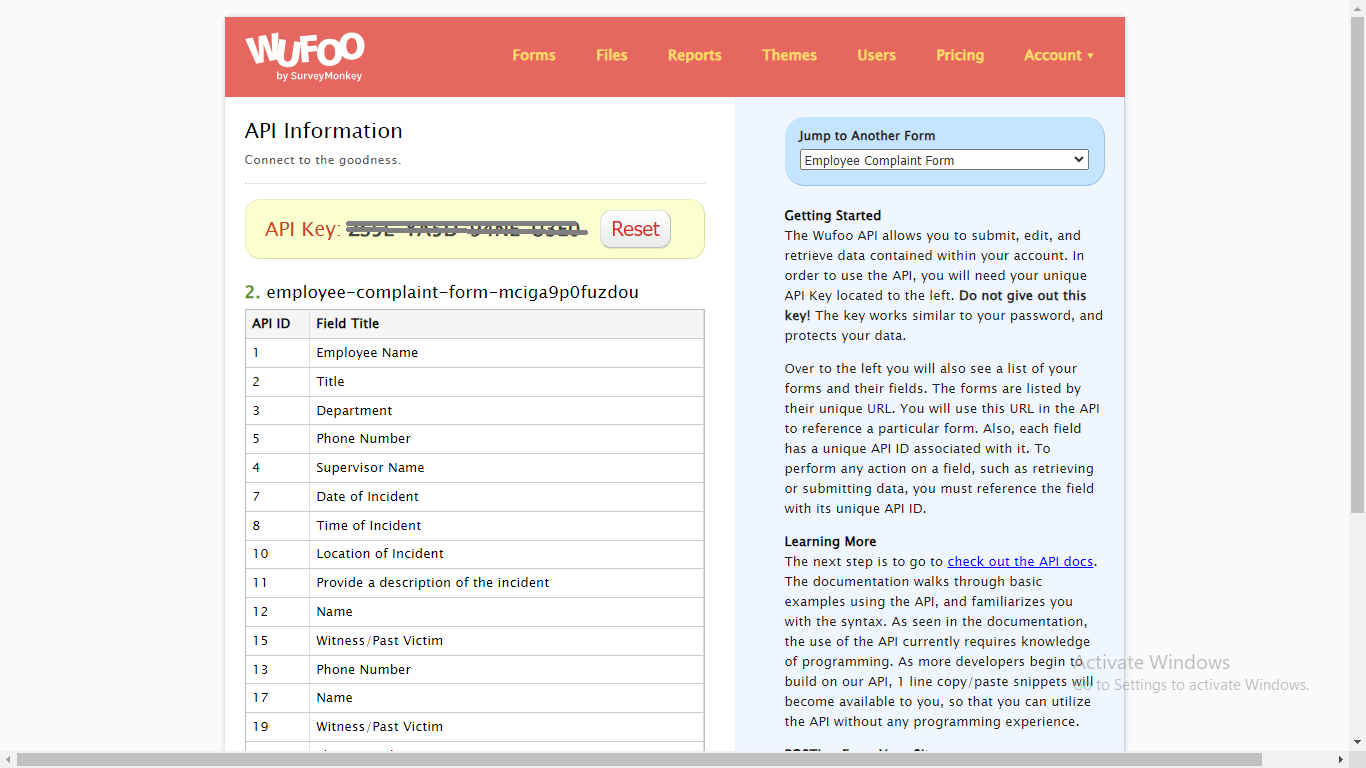Click the 'Jump to Another Form' label
Viewport: 1366px width, 768px height.
pos(867,136)
